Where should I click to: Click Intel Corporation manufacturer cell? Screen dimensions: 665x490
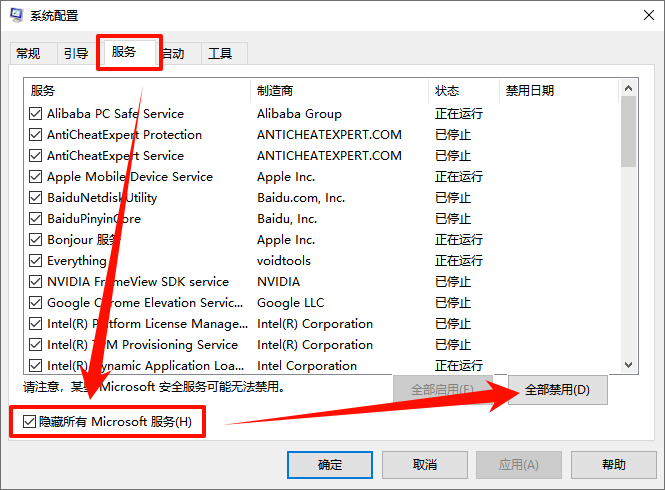(x=307, y=366)
